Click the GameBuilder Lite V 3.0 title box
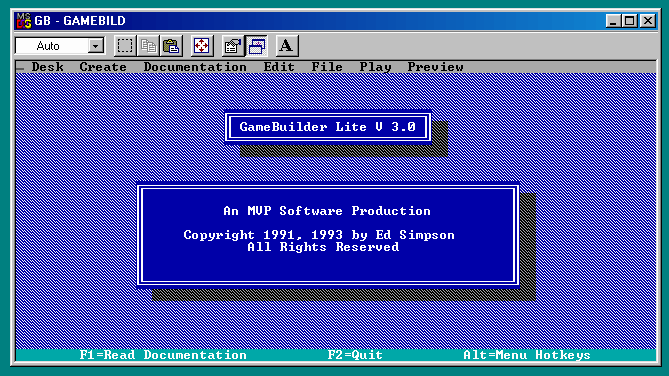 click(328, 127)
